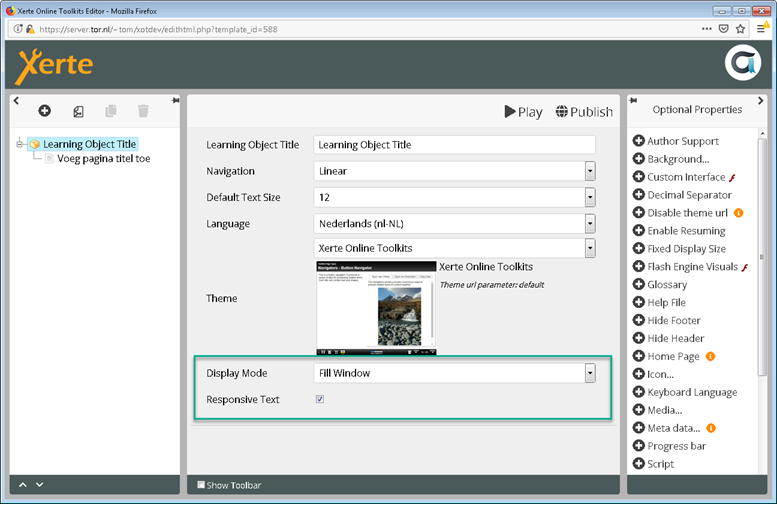Image resolution: width=777 pixels, height=505 pixels.
Task: Click info icon beside Meta data
Action: point(711,428)
